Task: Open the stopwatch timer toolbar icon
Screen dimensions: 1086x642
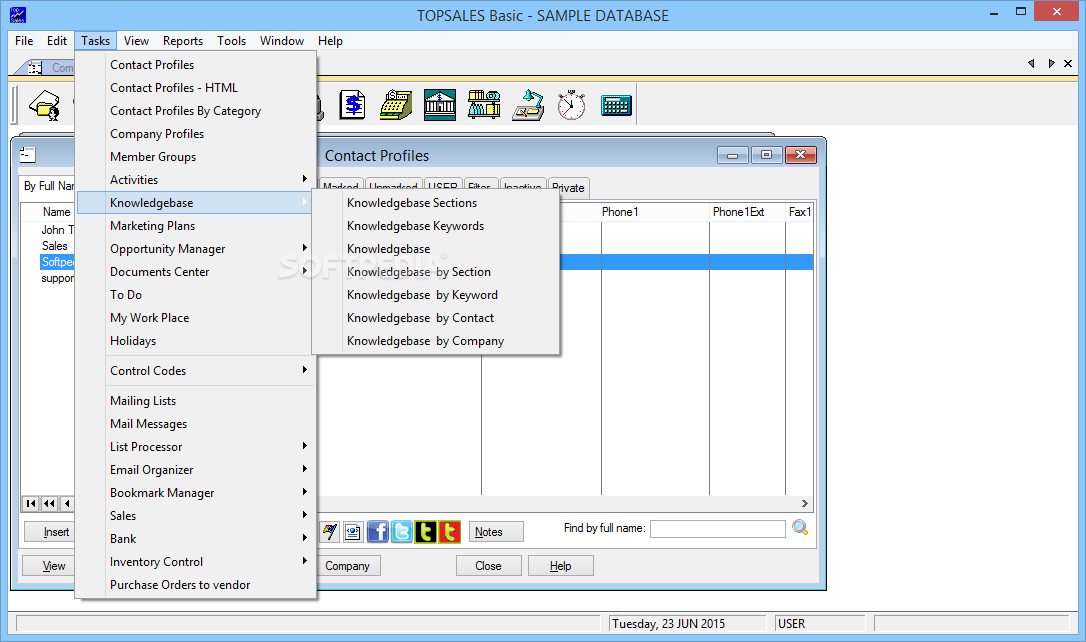Action: (x=571, y=105)
